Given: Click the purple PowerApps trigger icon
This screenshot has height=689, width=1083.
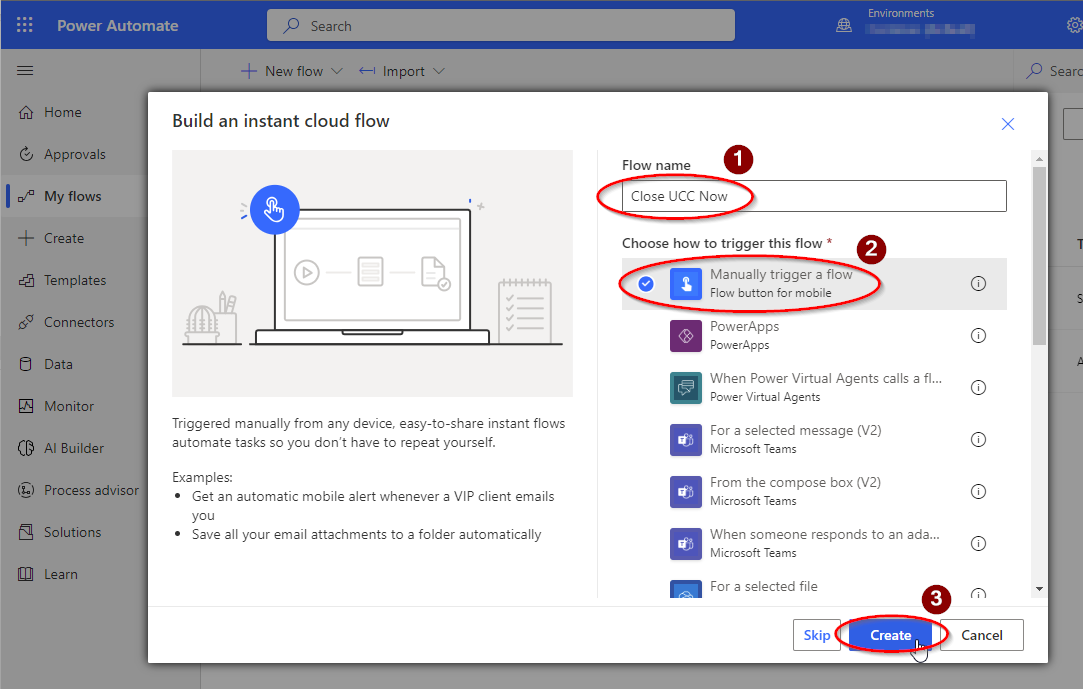Looking at the screenshot, I should point(686,336).
